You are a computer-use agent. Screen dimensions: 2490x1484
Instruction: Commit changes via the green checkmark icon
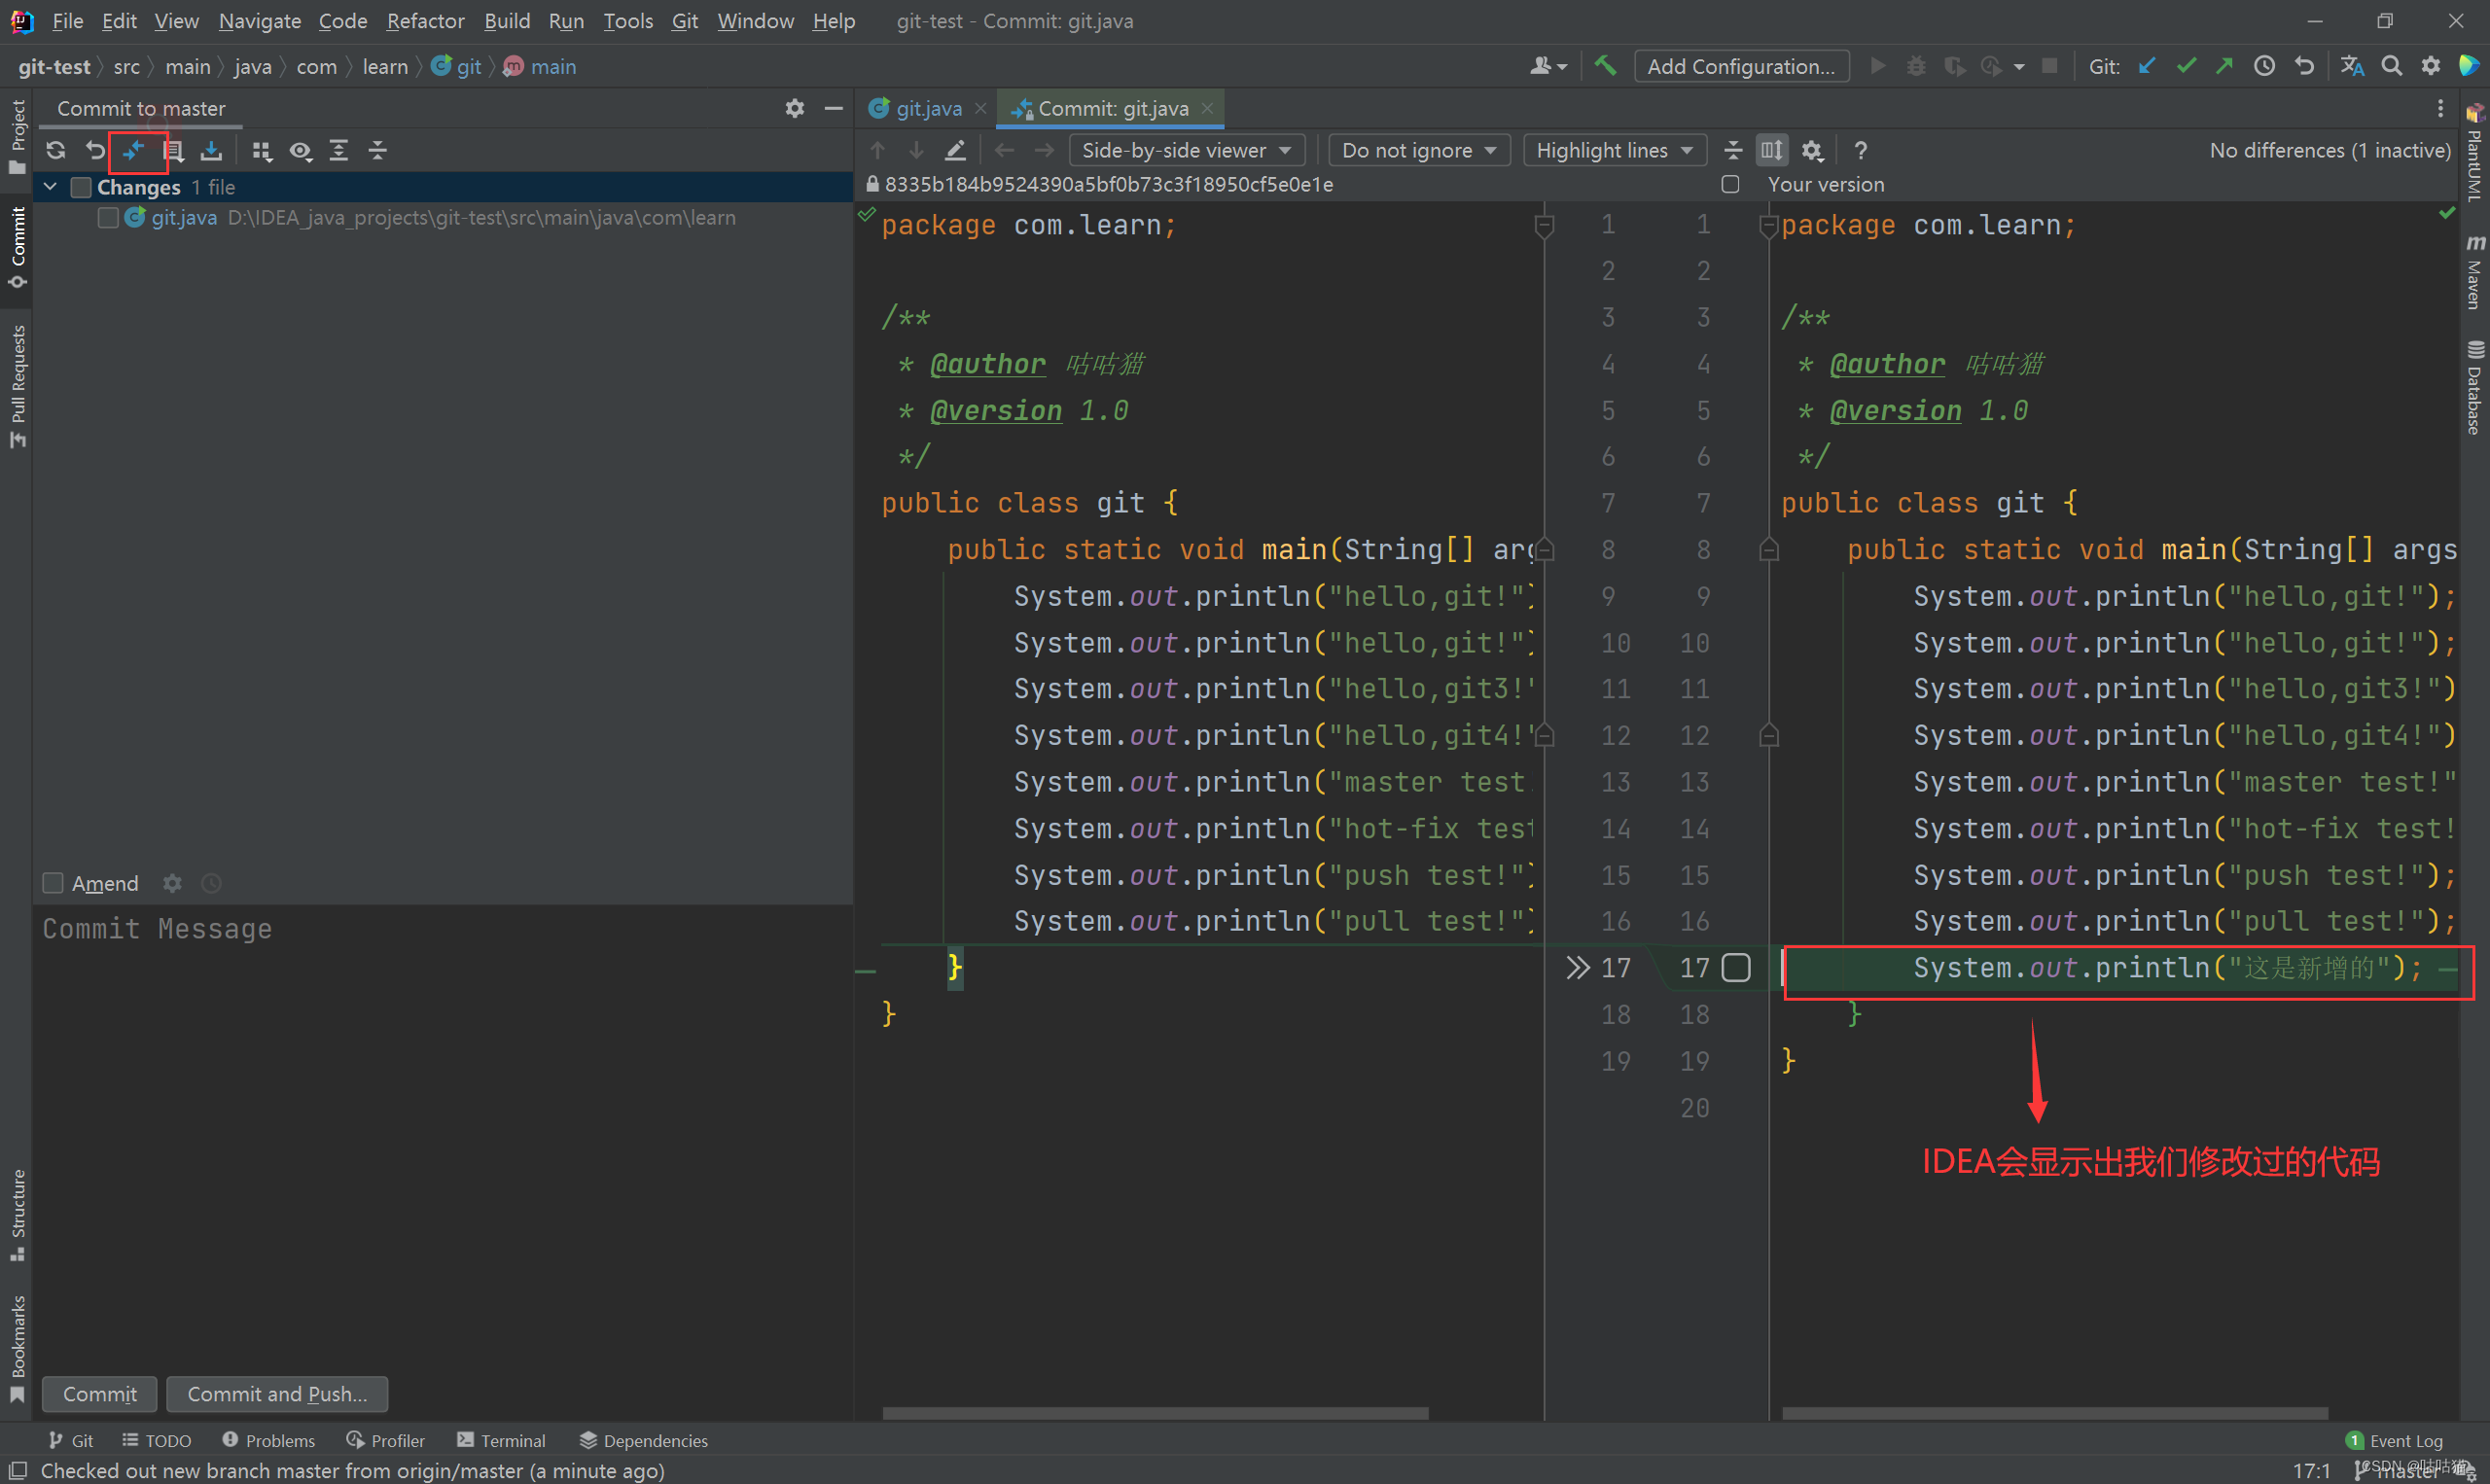(x=2186, y=66)
